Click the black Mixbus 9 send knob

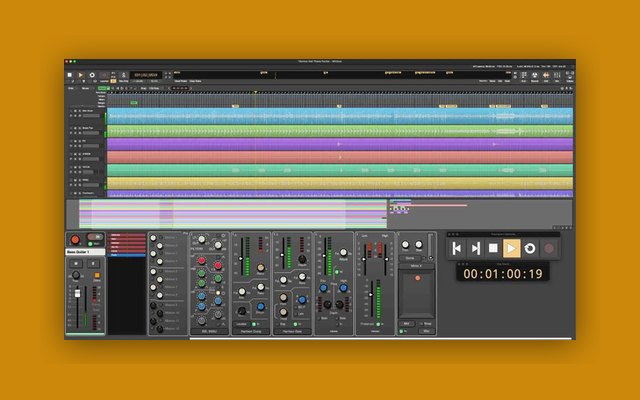pos(153,306)
